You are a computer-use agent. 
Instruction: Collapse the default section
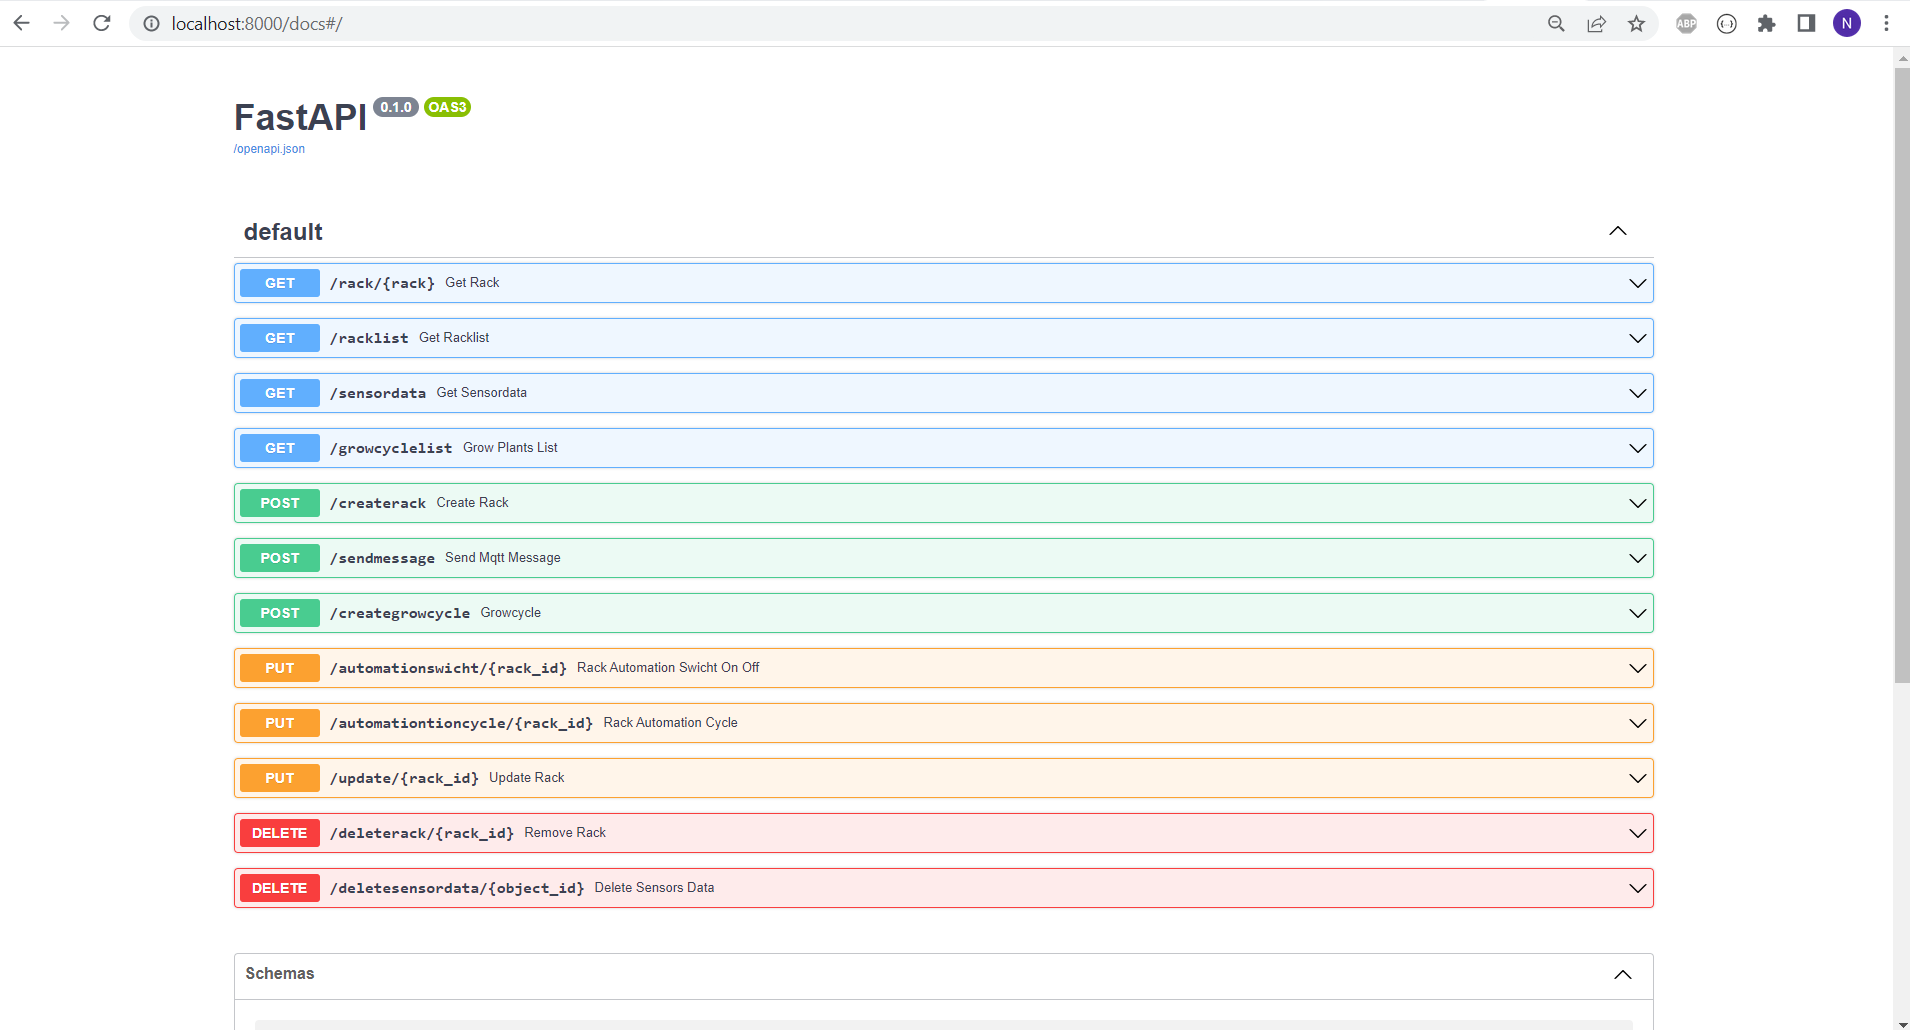point(1617,231)
